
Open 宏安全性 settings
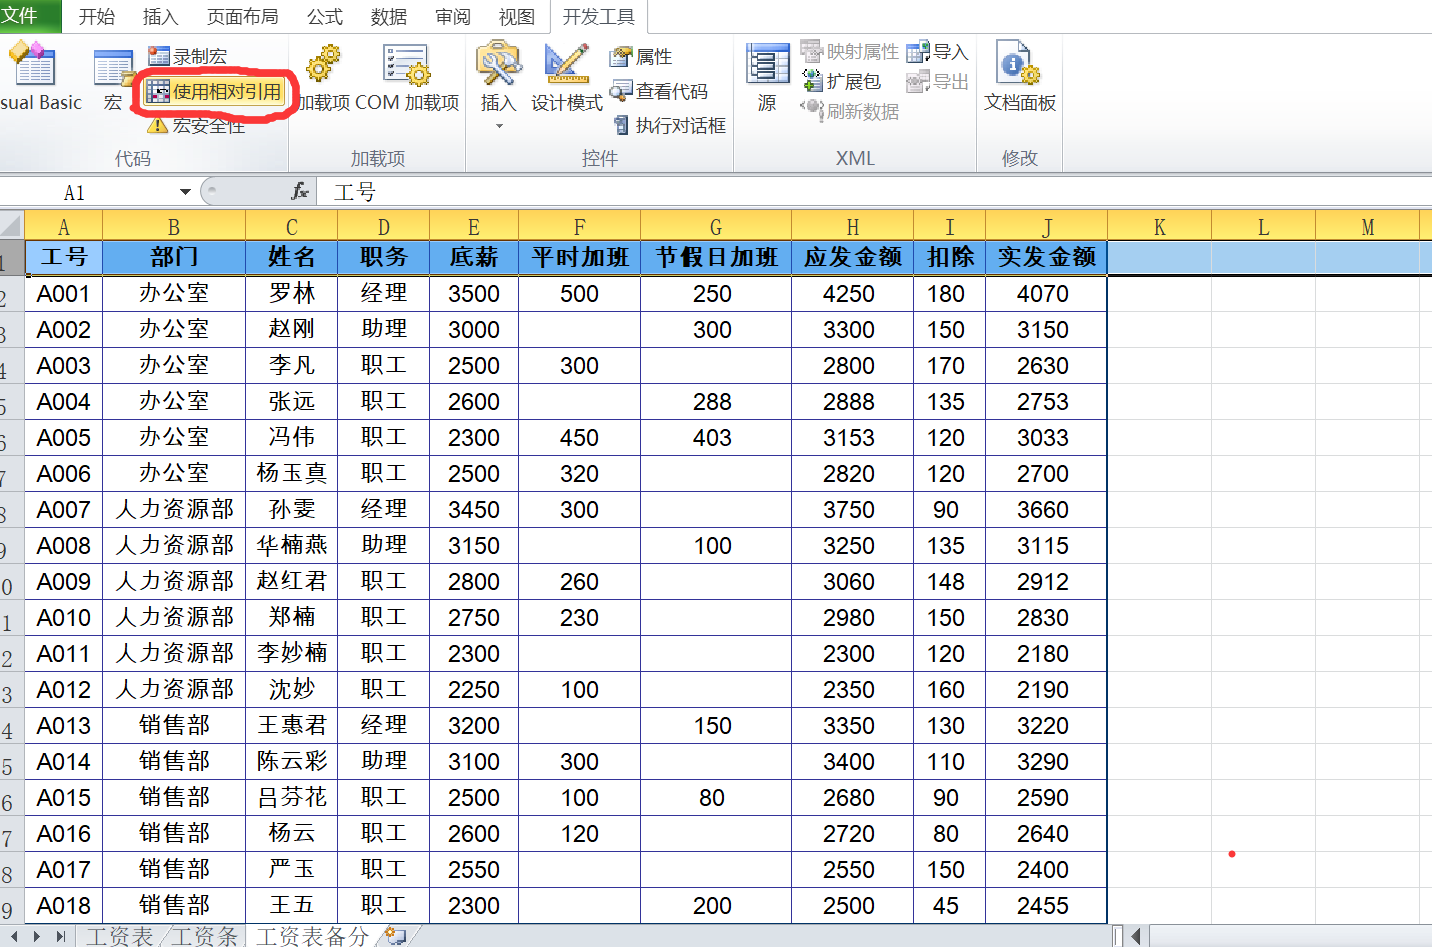pyautogui.click(x=196, y=125)
